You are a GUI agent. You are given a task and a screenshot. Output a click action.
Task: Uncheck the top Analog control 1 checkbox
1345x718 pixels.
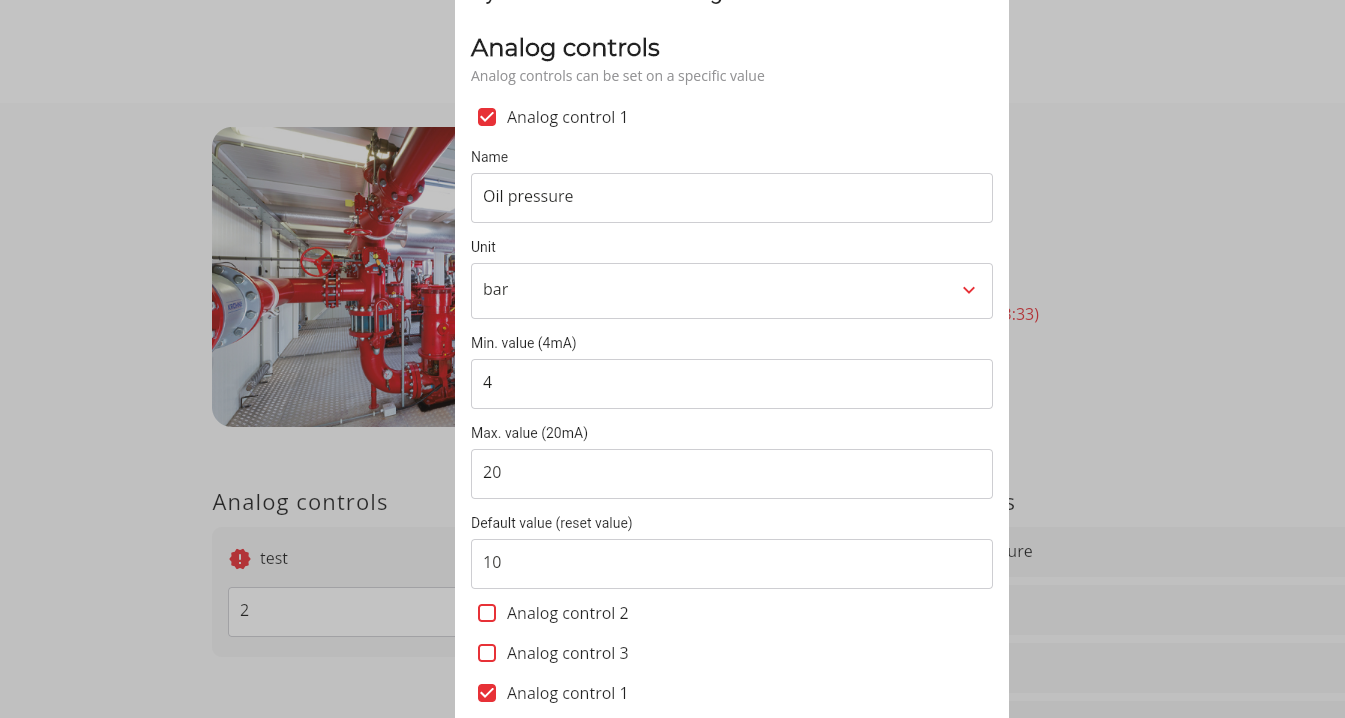[x=487, y=117]
